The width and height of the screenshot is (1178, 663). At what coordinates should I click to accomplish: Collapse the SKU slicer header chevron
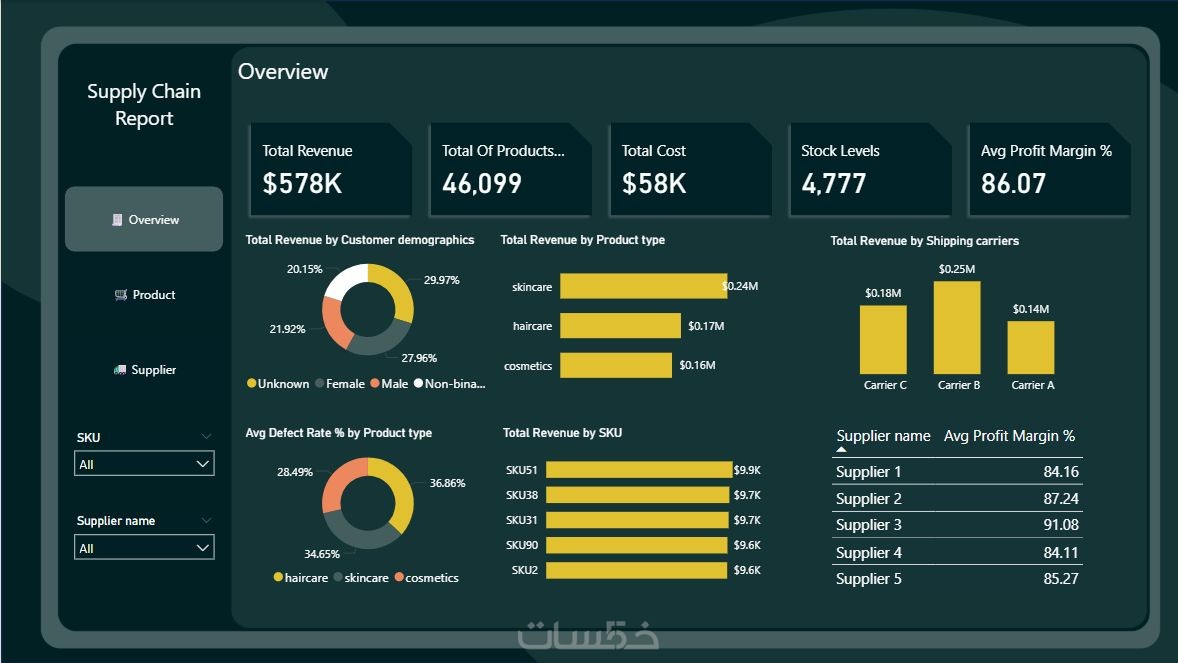206,437
